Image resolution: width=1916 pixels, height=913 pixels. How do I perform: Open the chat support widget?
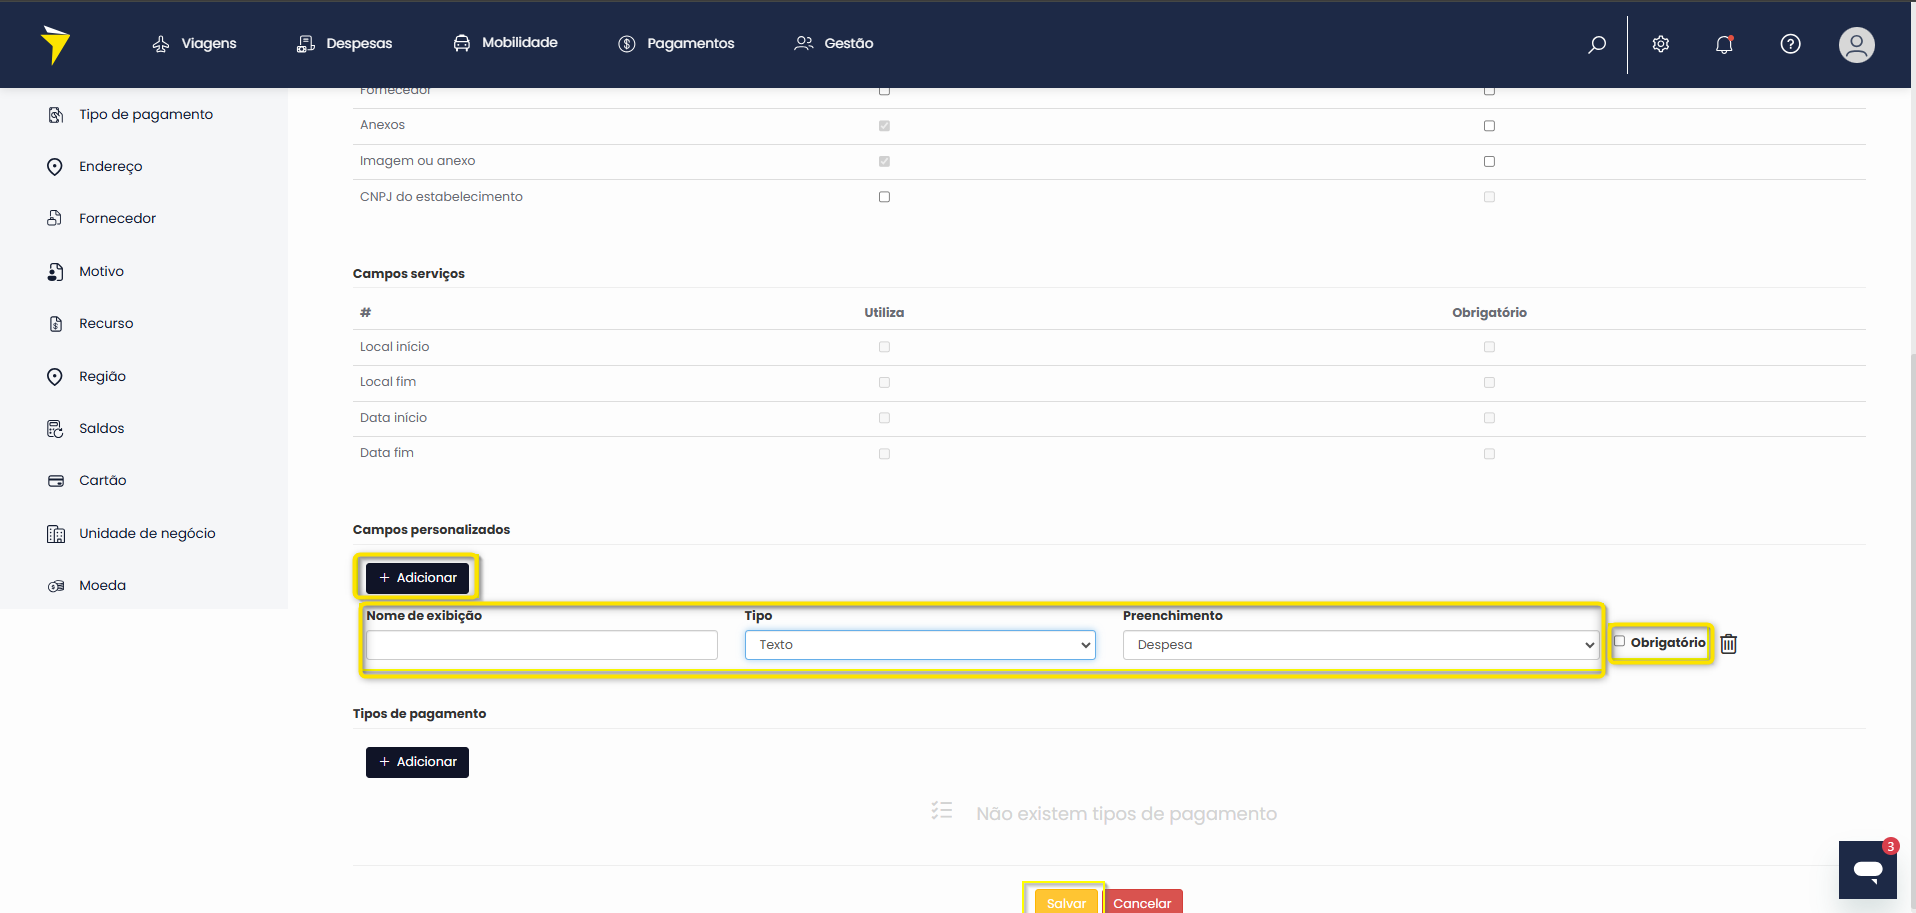coord(1867,870)
